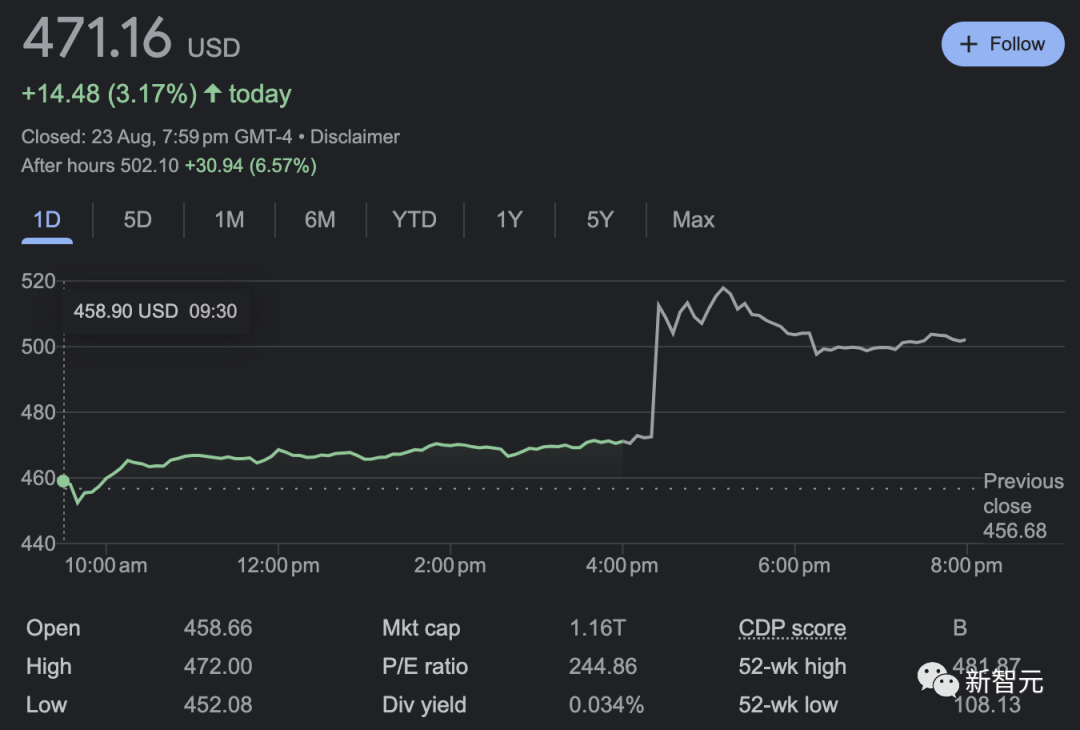Image resolution: width=1080 pixels, height=730 pixels.
Task: Click the plus icon in Follow button
Action: coord(968,44)
